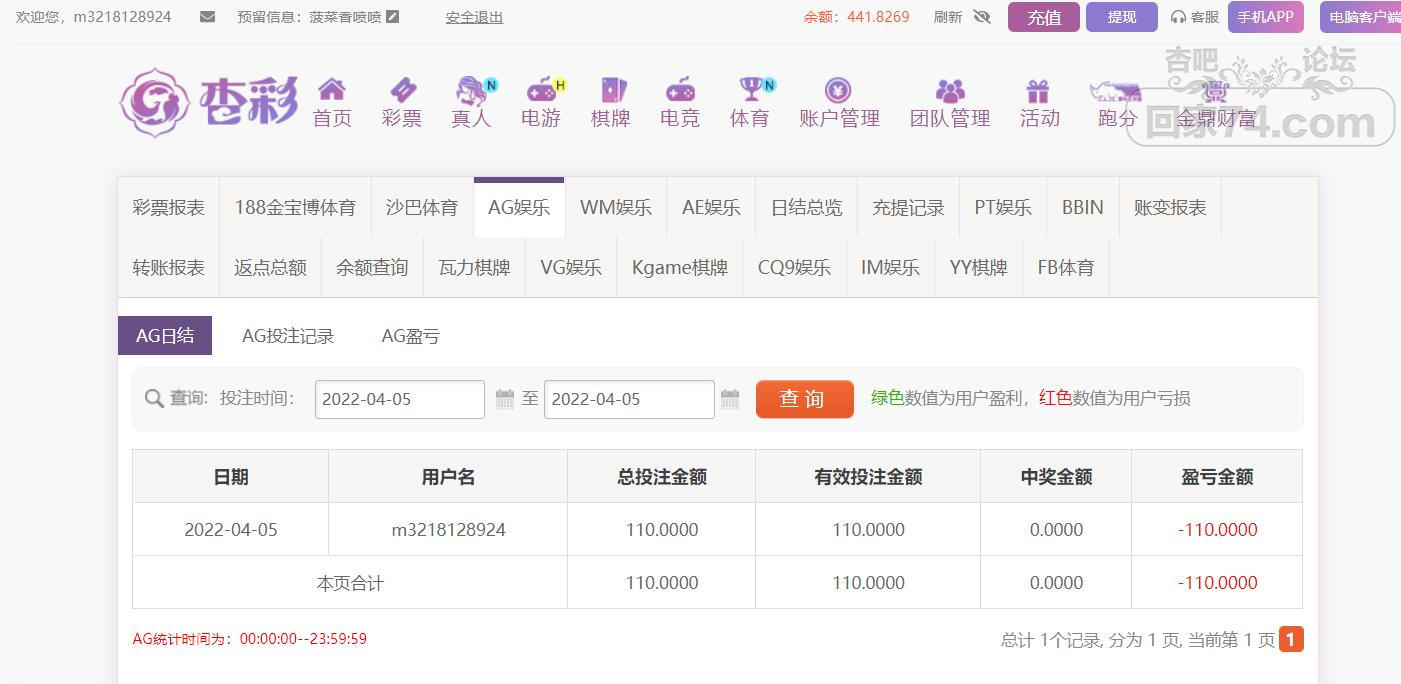Image resolution: width=1401 pixels, height=684 pixels.
Task: Click the 充值 recharge button
Action: pos(1044,17)
